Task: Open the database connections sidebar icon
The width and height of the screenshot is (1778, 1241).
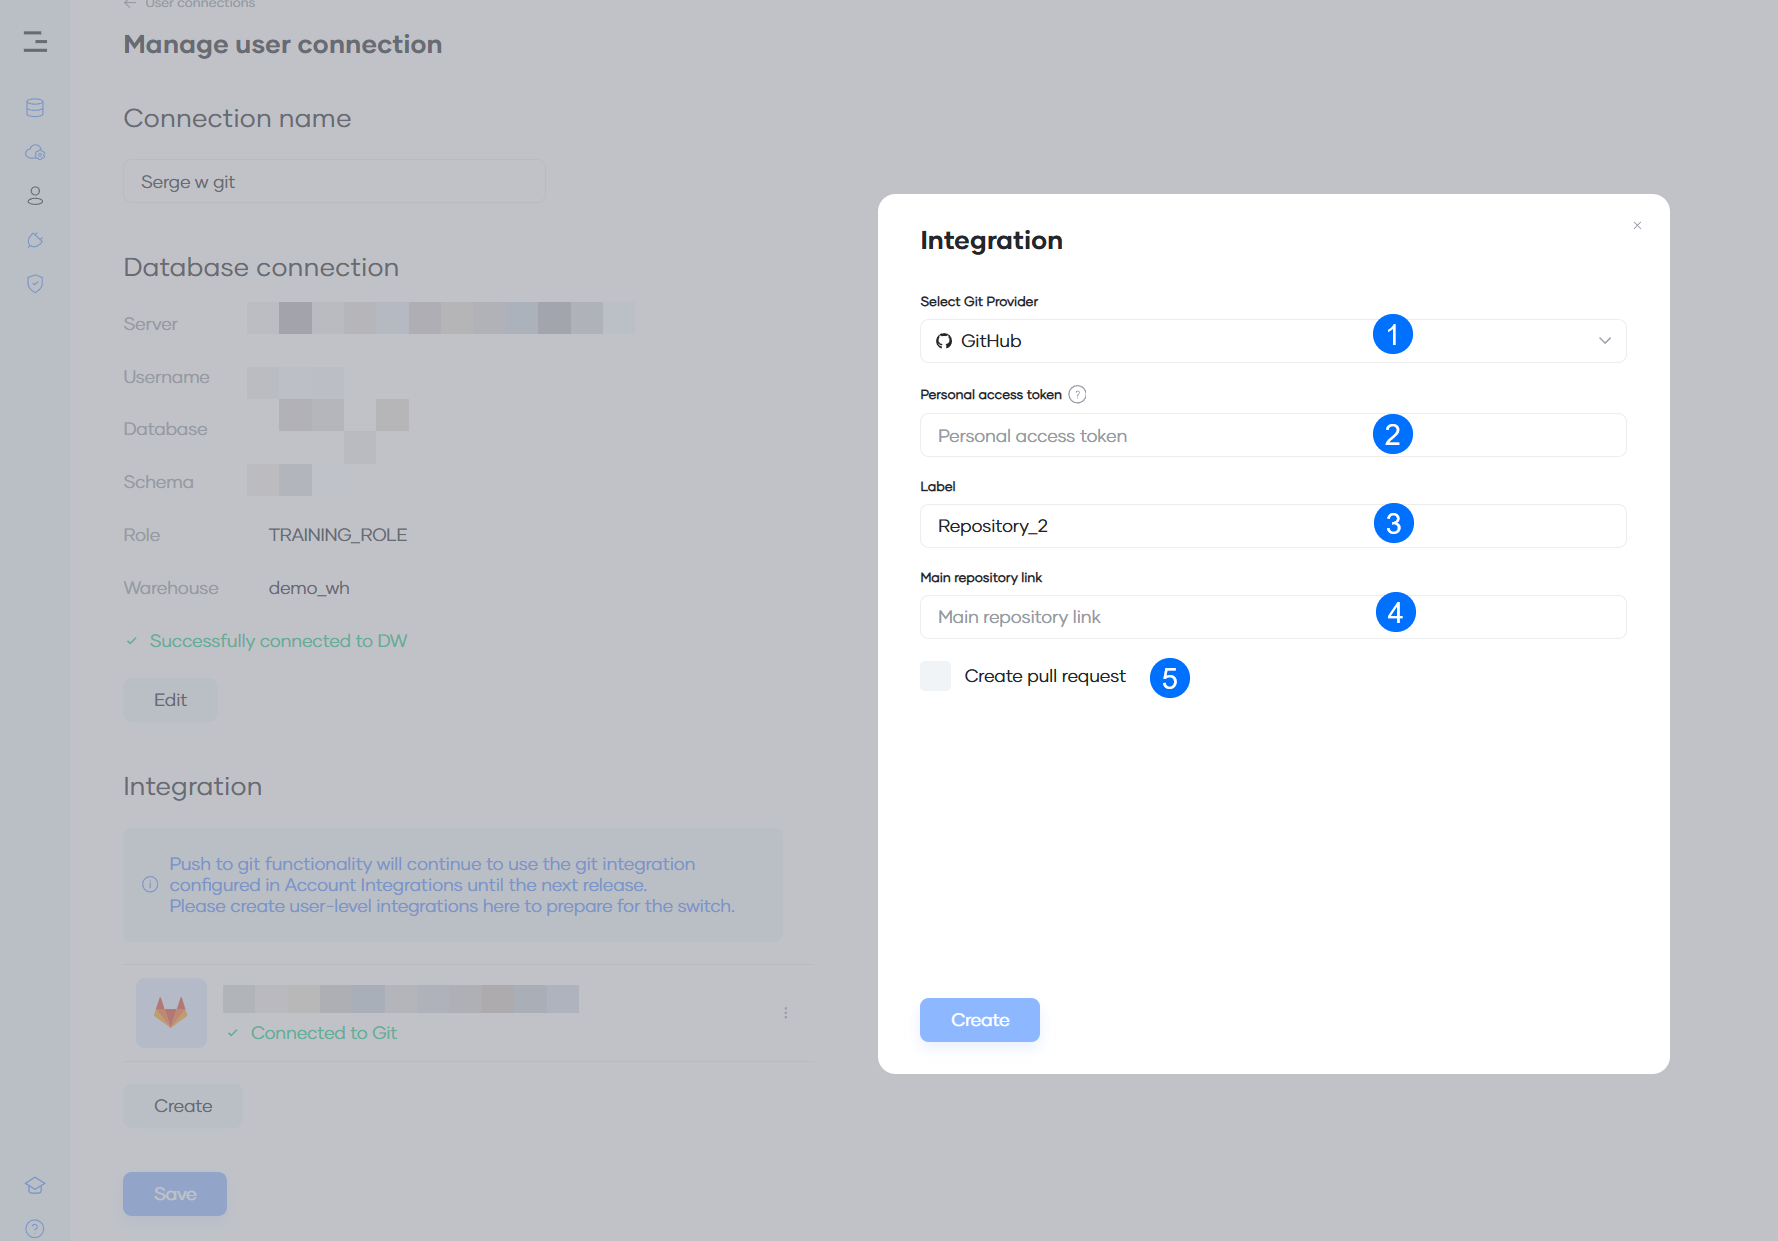Action: [34, 107]
